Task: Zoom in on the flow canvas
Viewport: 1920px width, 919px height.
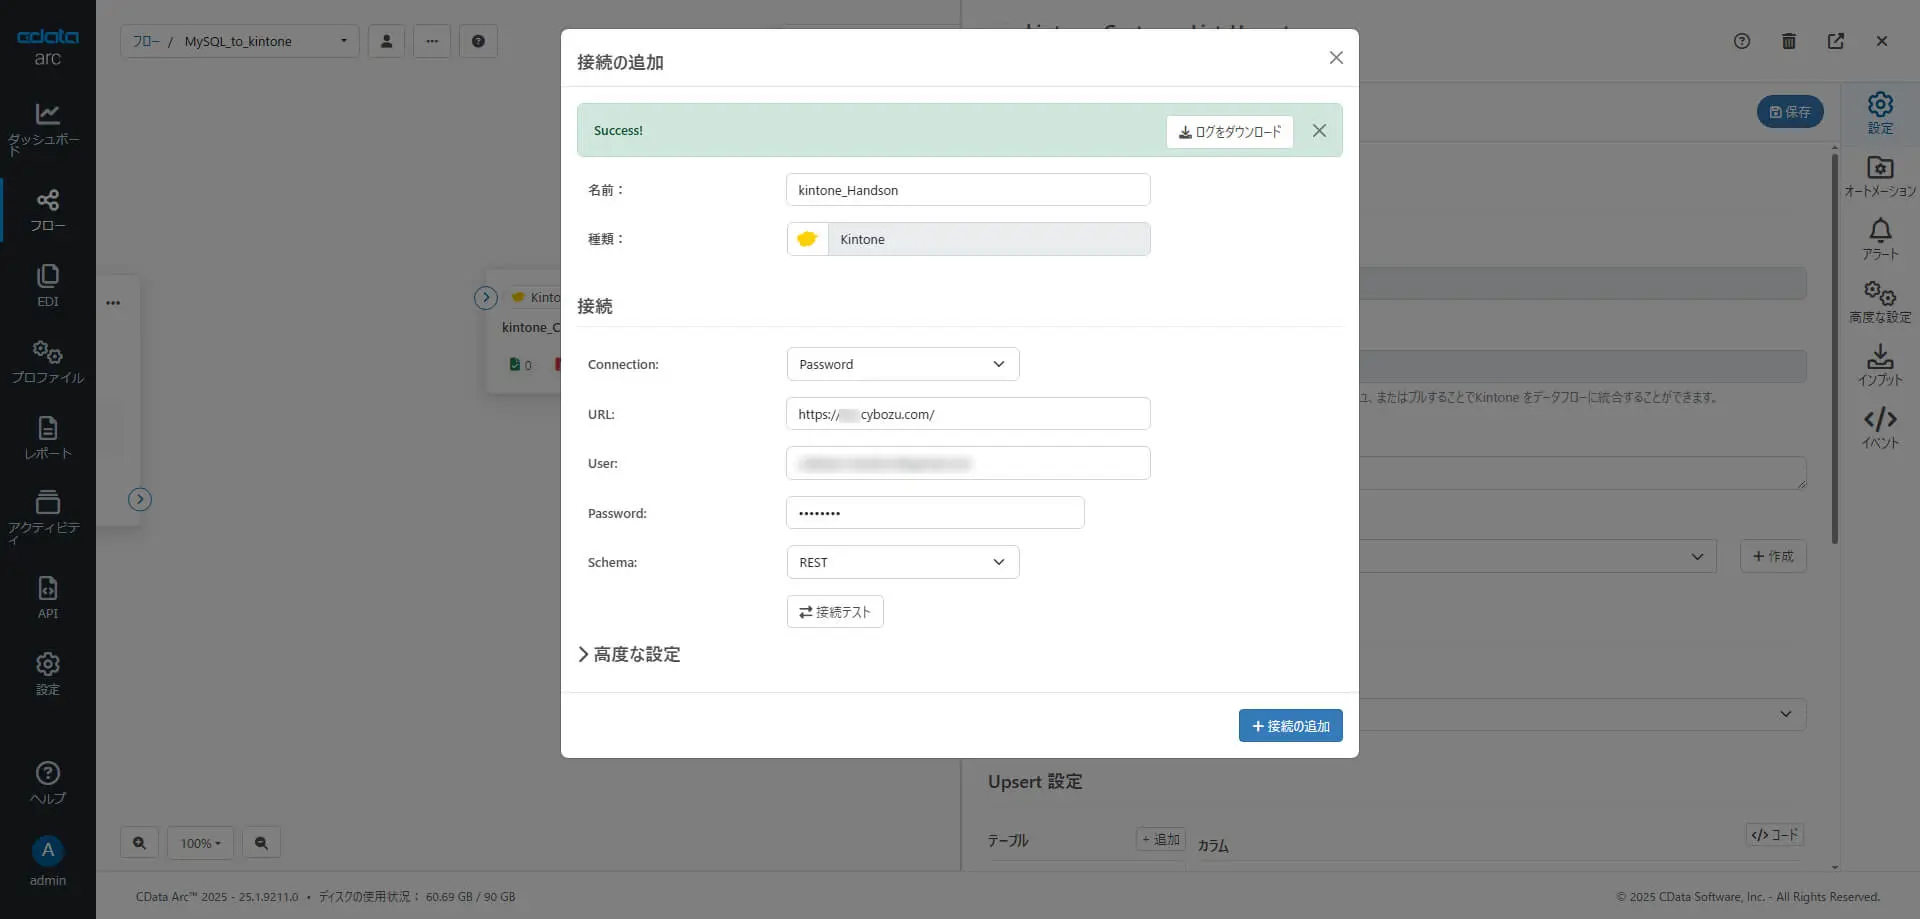Action: coord(139,843)
